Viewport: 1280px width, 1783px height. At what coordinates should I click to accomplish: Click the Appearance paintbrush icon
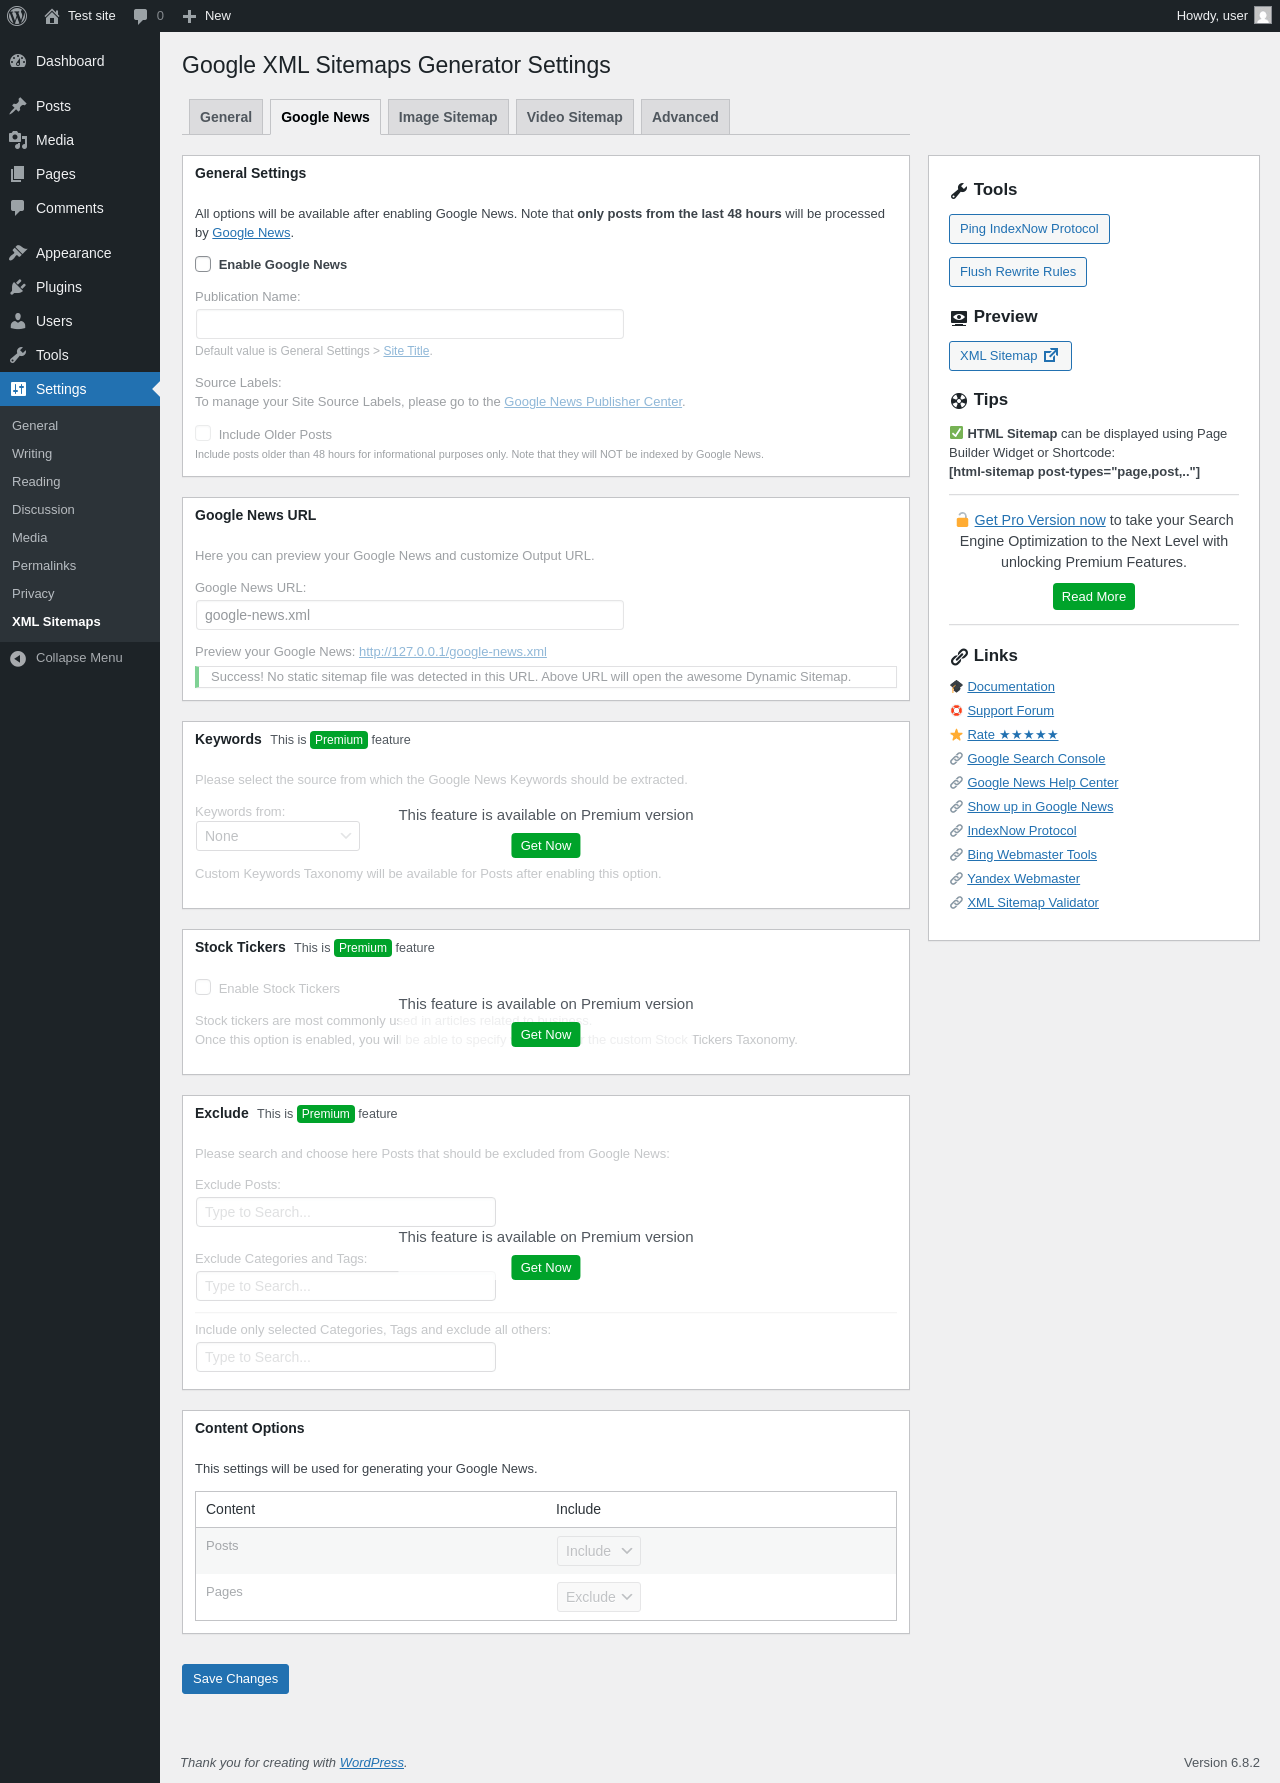click(x=18, y=253)
